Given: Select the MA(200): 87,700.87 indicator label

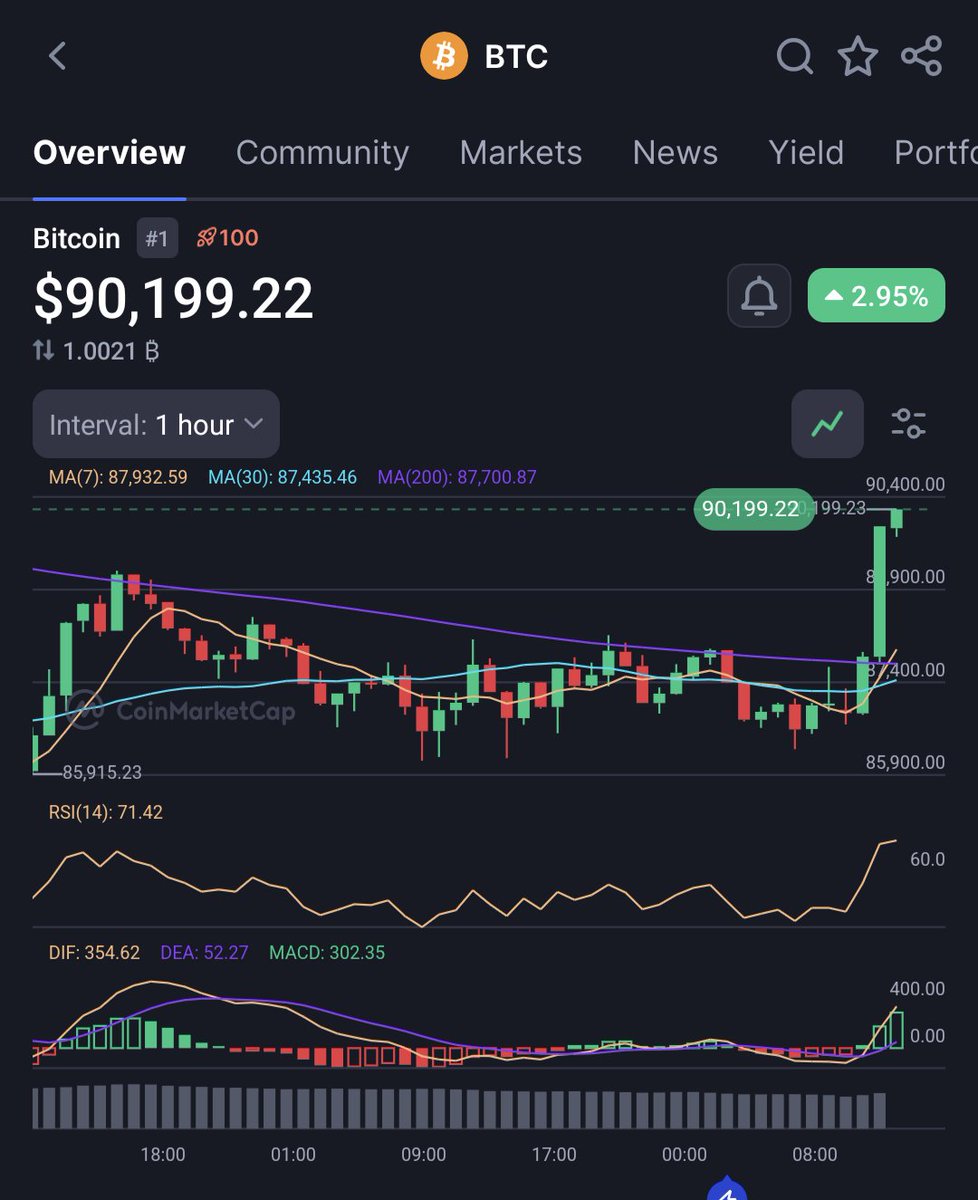Looking at the screenshot, I should point(457,477).
